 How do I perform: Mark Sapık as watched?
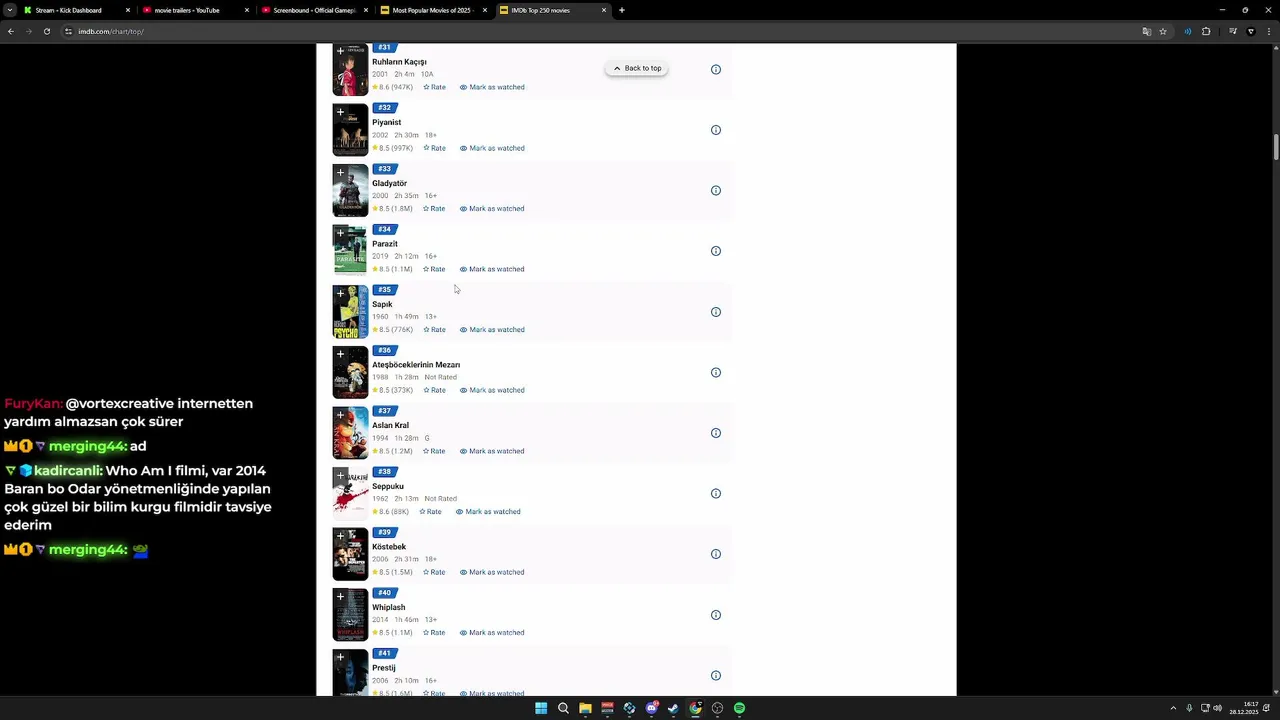click(x=492, y=330)
